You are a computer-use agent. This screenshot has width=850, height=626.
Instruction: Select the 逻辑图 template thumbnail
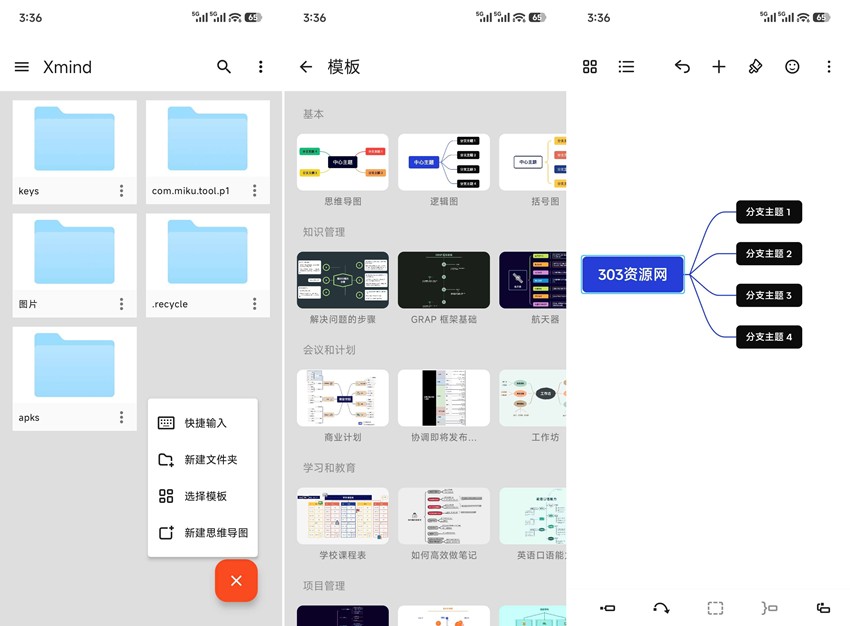(443, 163)
